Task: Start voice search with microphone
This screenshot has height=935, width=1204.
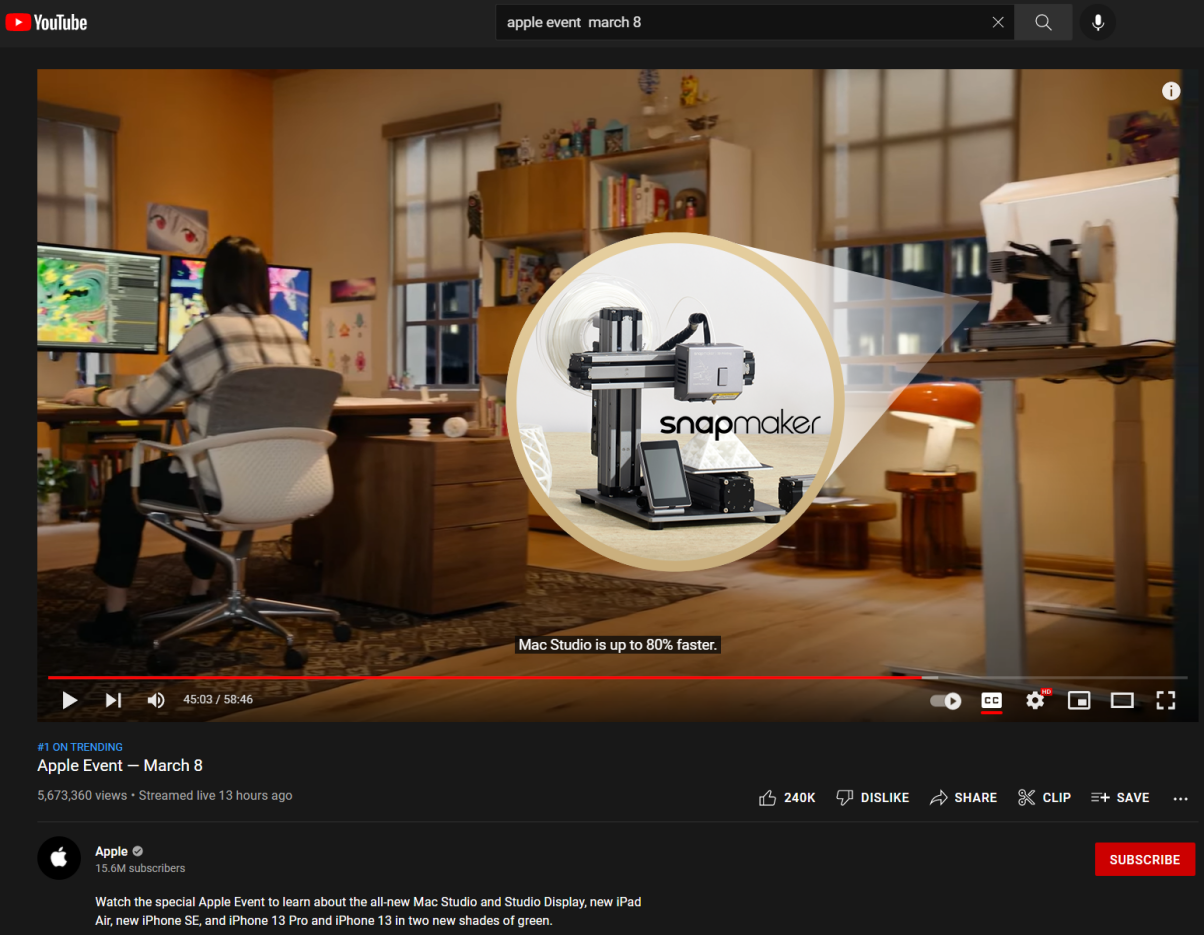Action: click(1098, 22)
